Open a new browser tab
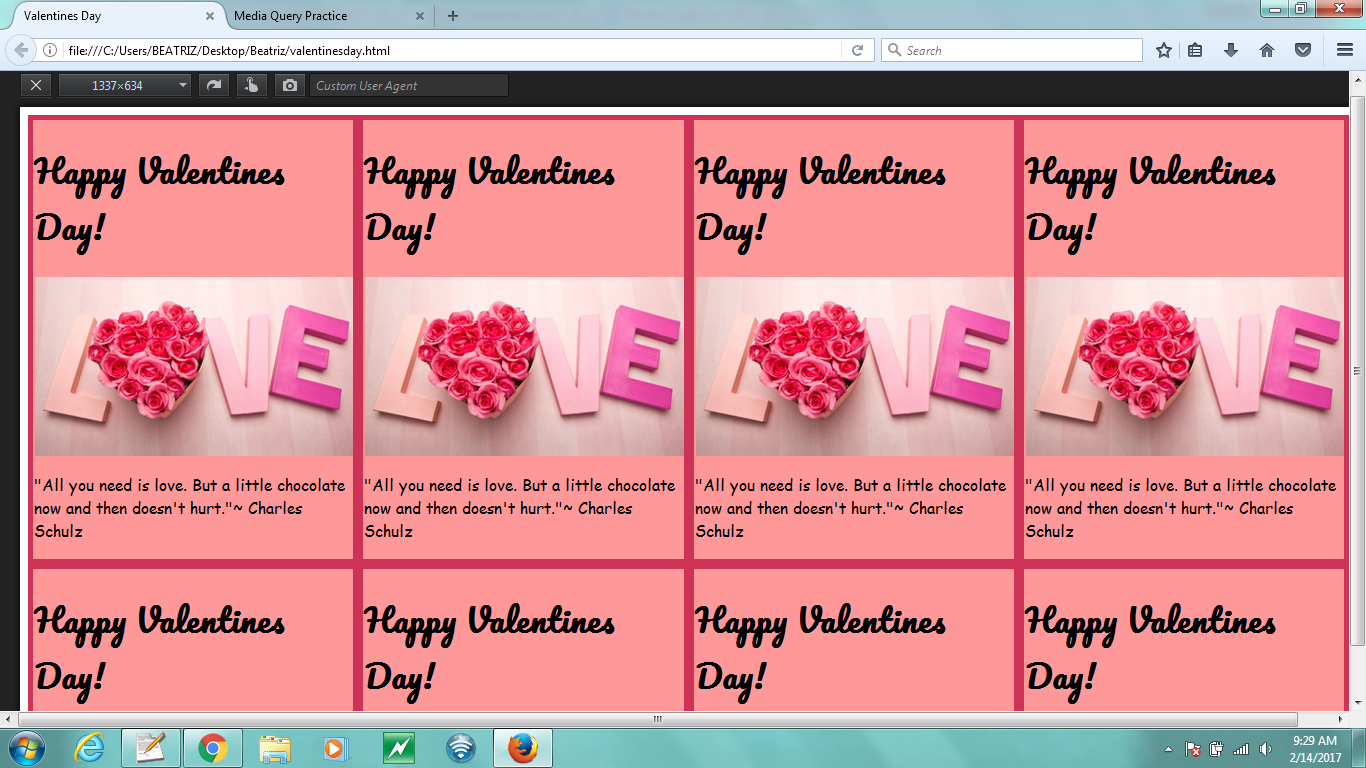Screen dimensions: 1366x768 pyautogui.click(x=453, y=16)
